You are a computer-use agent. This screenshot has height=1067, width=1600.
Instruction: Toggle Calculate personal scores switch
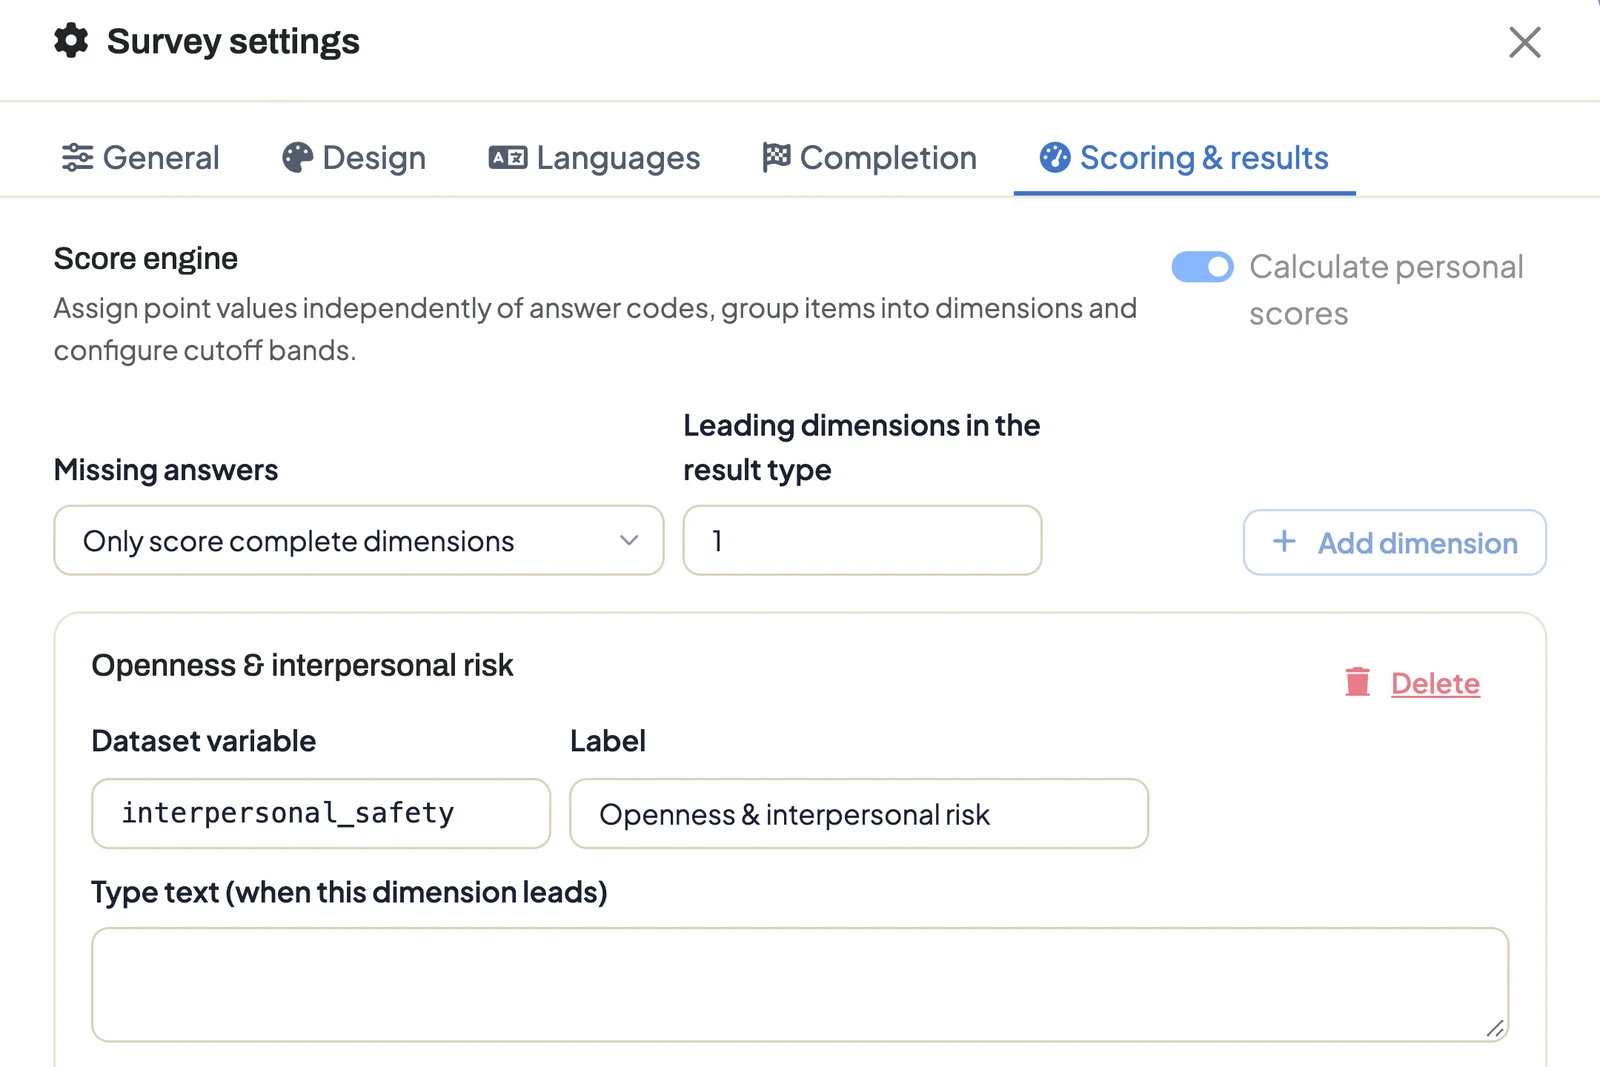[1202, 267]
